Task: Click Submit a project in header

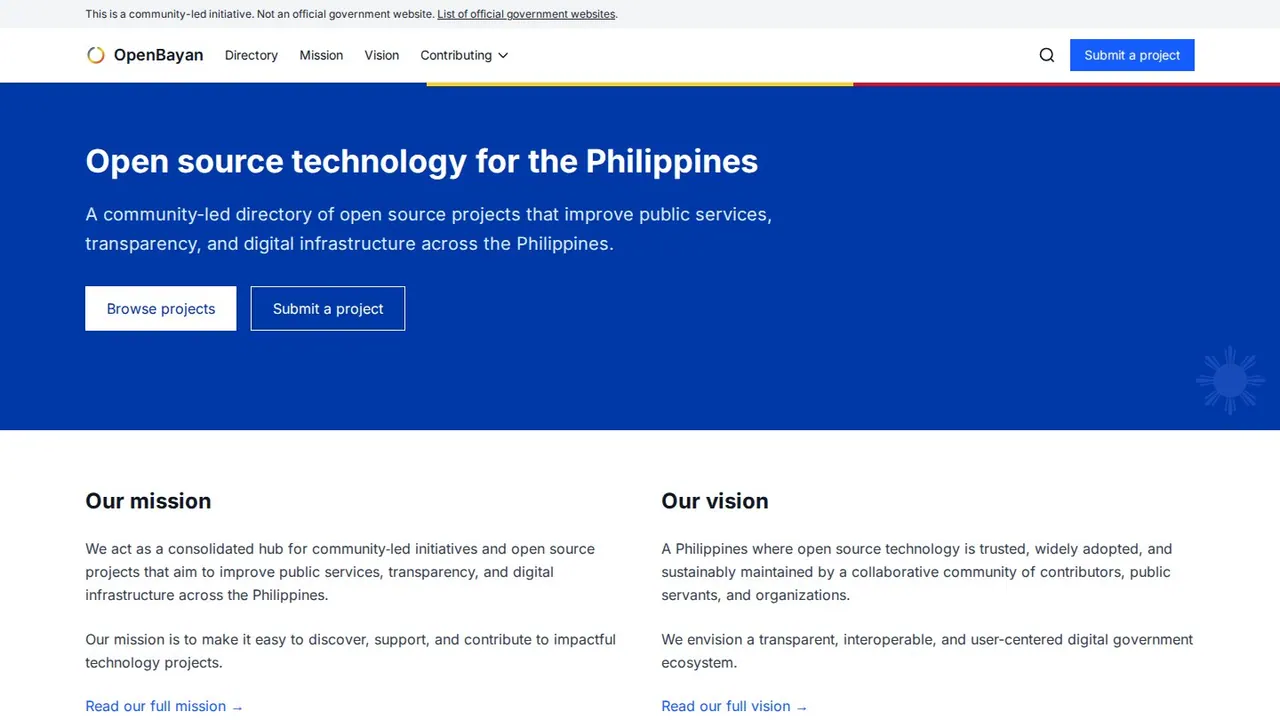Action: (x=1132, y=55)
